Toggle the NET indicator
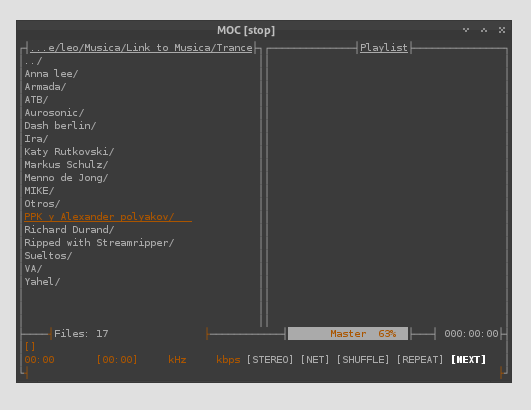 click(315, 360)
